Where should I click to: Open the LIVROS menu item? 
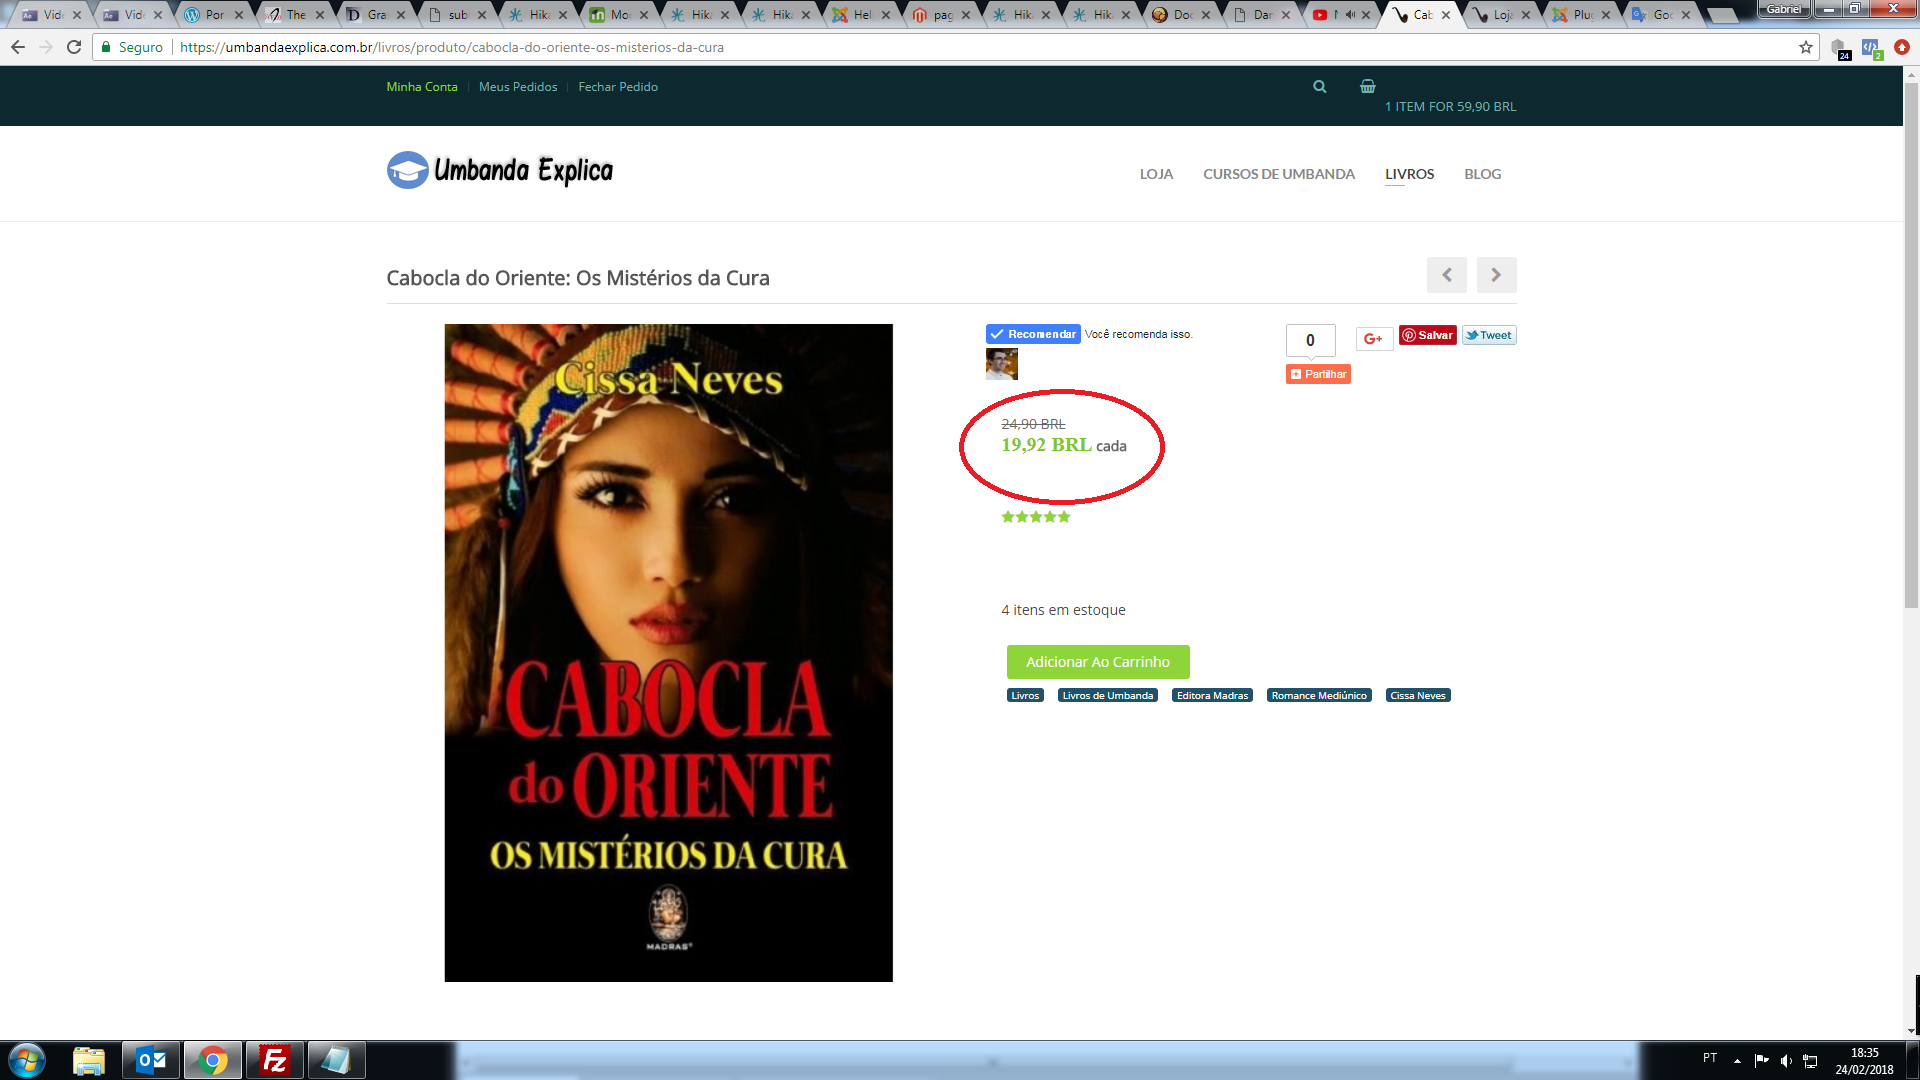pos(1409,174)
